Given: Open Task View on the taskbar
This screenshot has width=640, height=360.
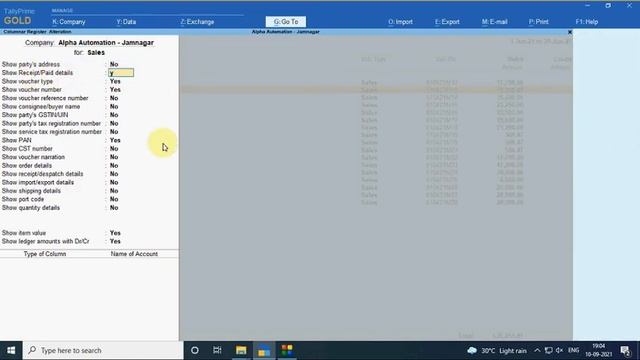Looking at the screenshot, I should (217, 350).
